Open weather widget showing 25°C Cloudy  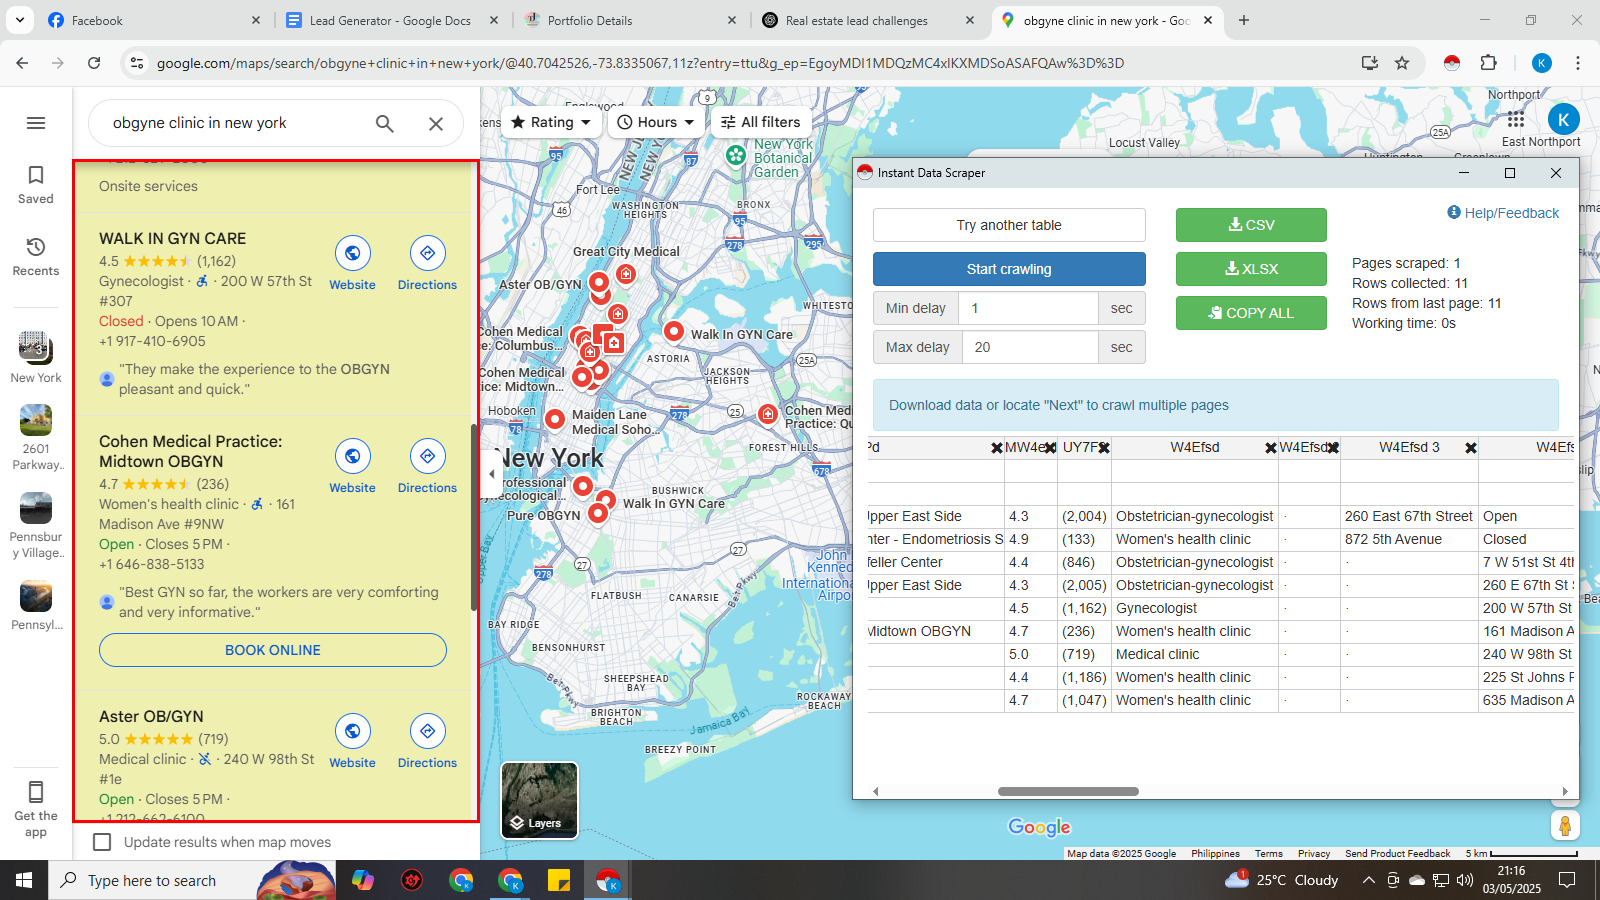click(1282, 880)
